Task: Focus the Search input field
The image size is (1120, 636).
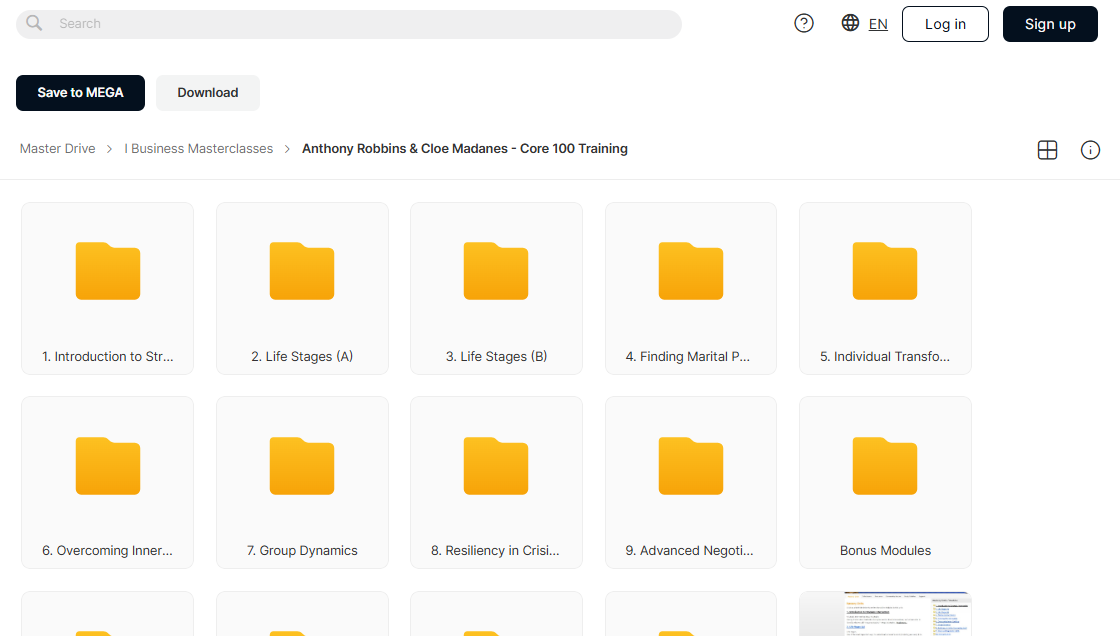Action: coord(349,24)
